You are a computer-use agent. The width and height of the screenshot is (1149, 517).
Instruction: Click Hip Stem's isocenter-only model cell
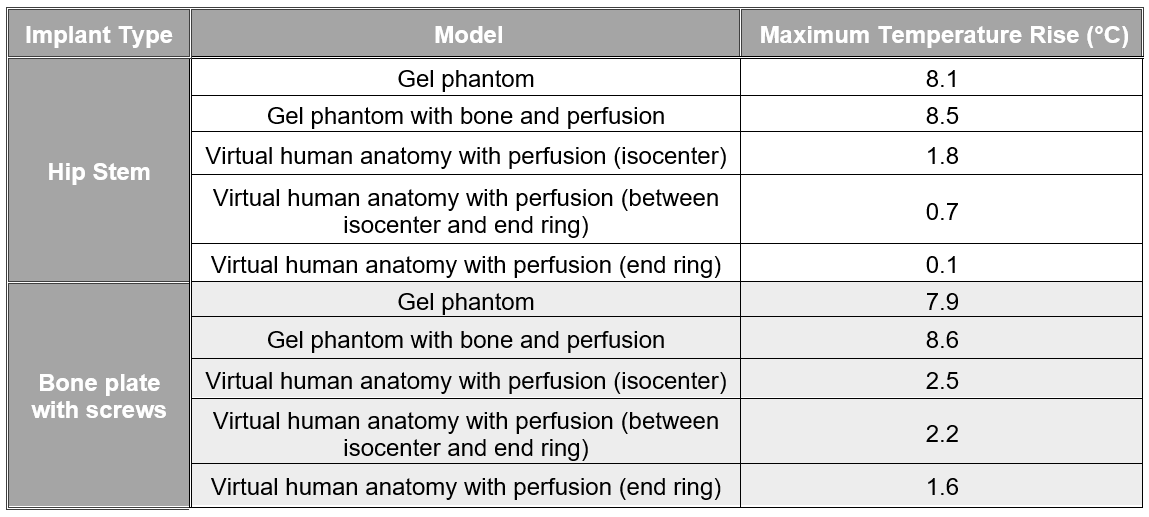[466, 156]
